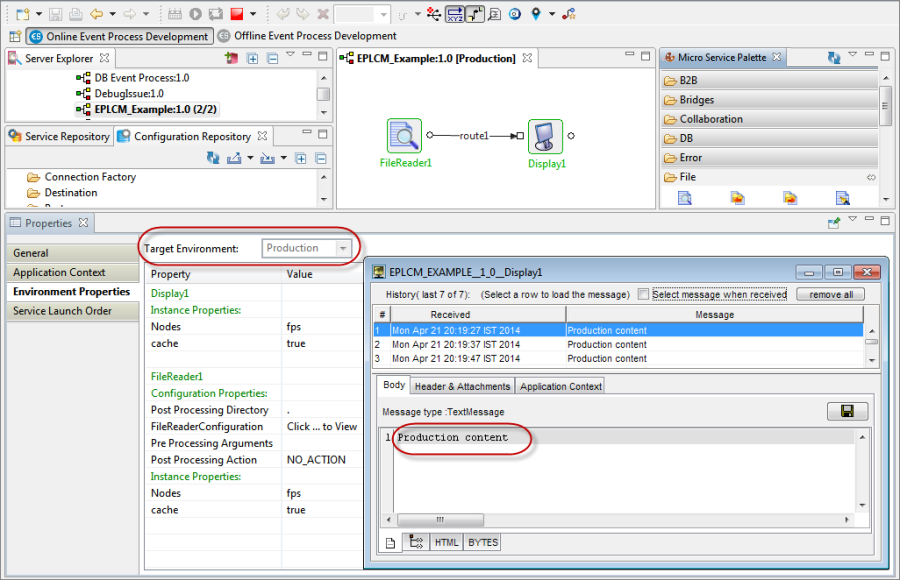Click Collapse All in Configuration Repository
The width and height of the screenshot is (900, 580).
321,158
